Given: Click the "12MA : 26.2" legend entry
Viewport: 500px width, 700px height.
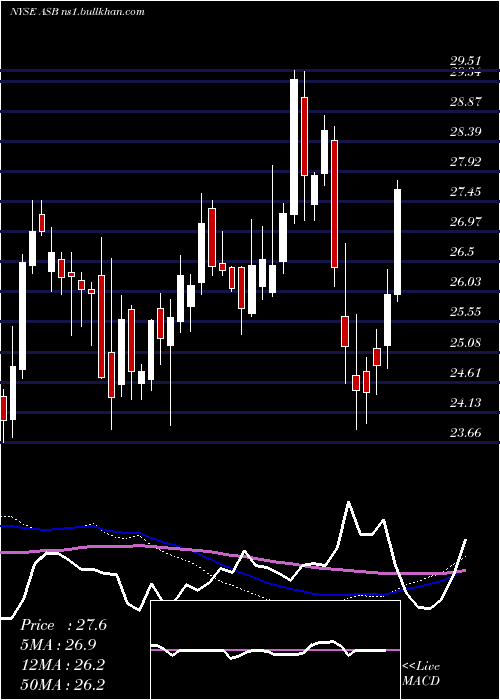Looking at the screenshot, I should tap(62, 665).
